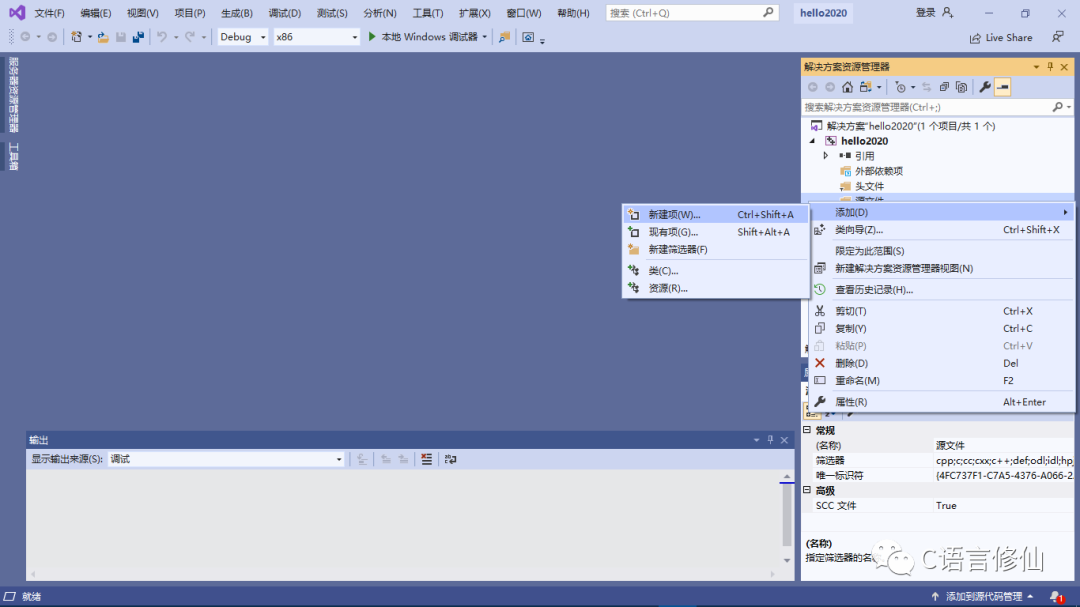Select the solution "hello2020" root node

point(911,126)
